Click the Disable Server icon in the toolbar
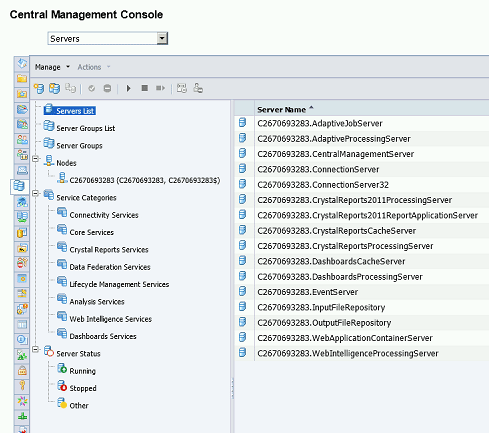 (107, 88)
